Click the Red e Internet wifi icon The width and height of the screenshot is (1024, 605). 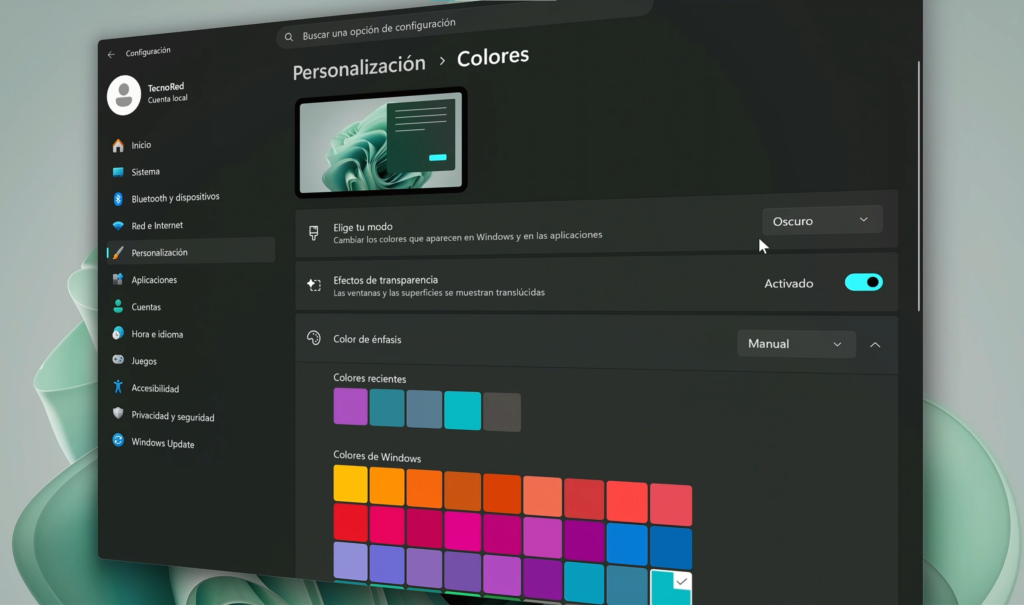click(x=118, y=225)
